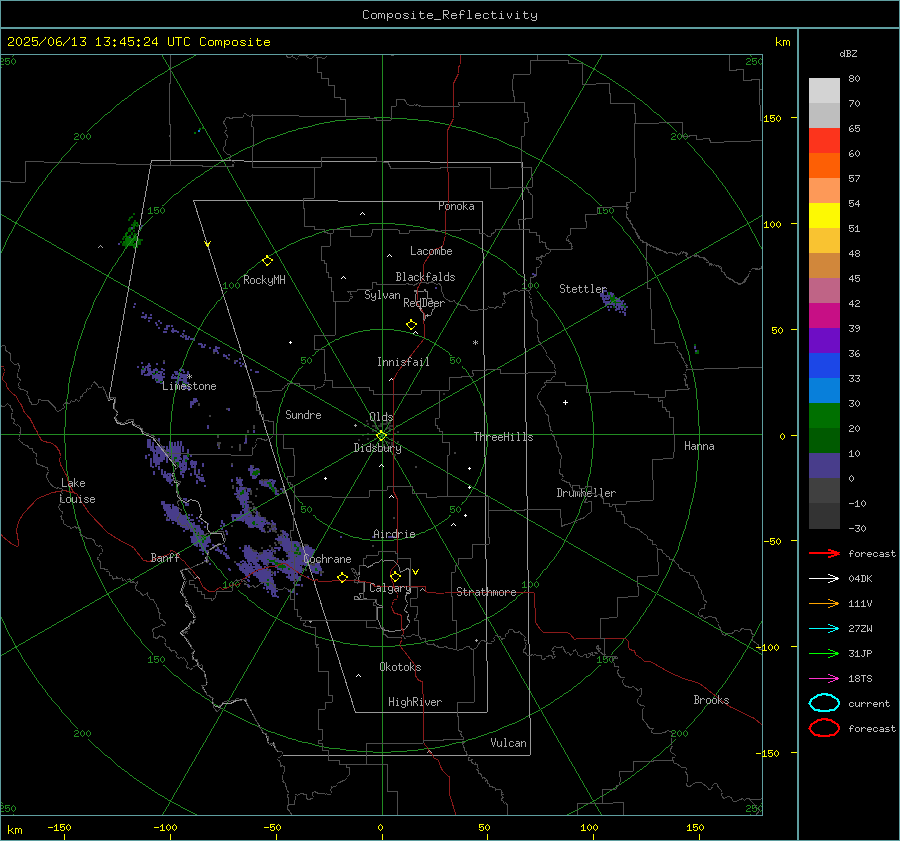Click the green 31JP arrow icon

tap(824, 653)
